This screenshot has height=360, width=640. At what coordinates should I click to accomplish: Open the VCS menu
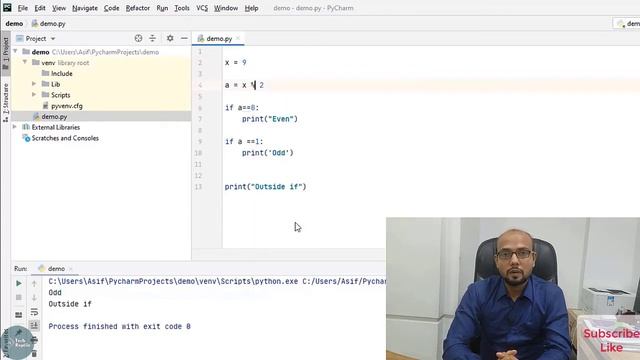202,8
